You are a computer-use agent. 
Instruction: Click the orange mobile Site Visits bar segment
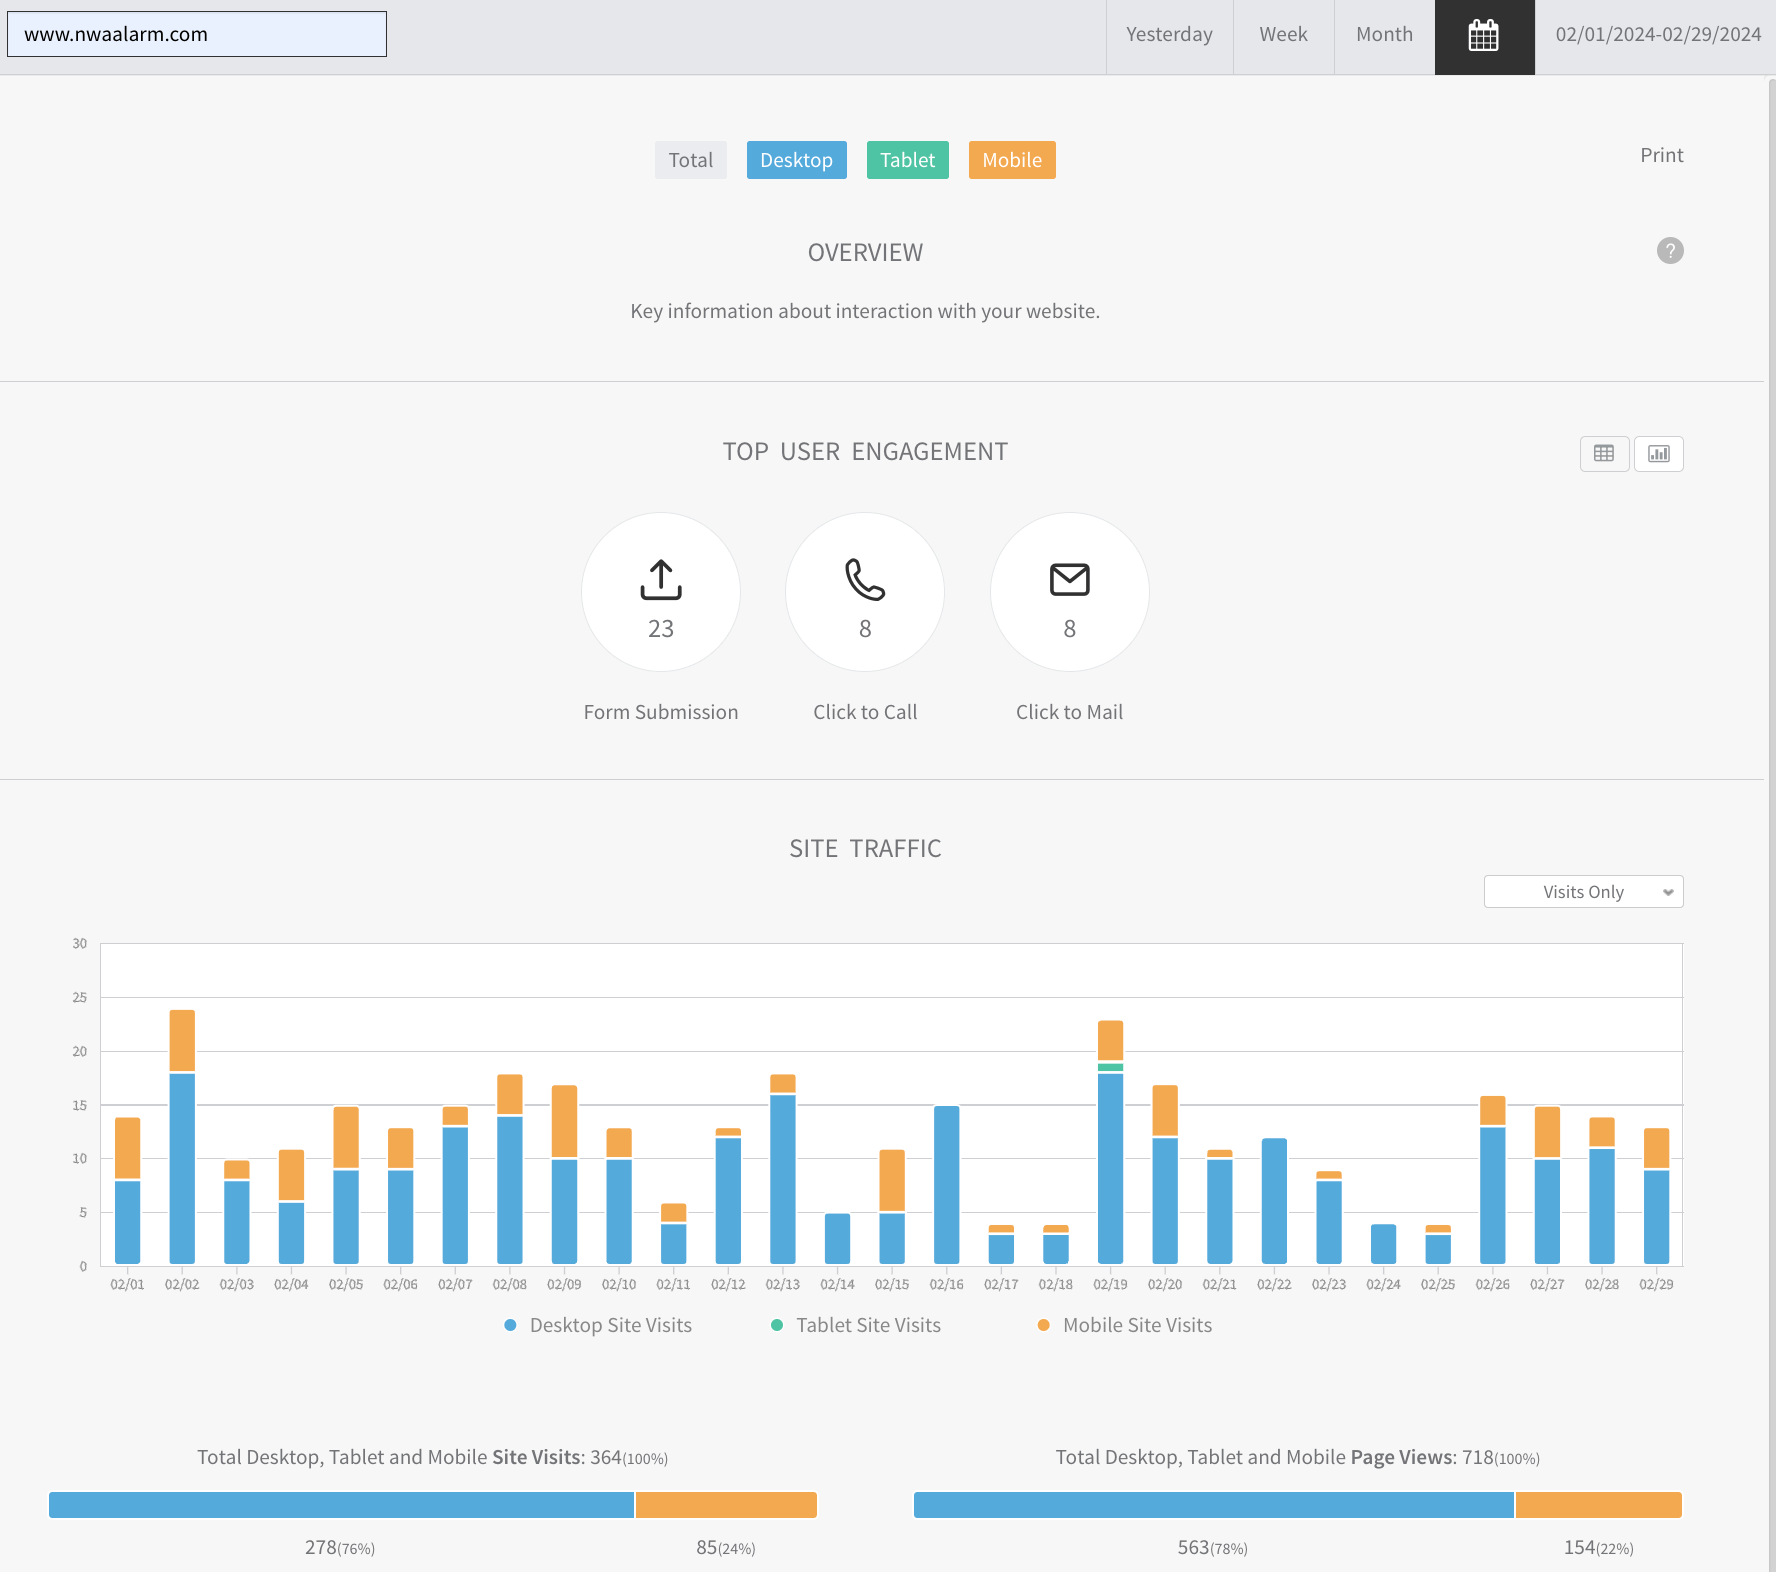[726, 1505]
